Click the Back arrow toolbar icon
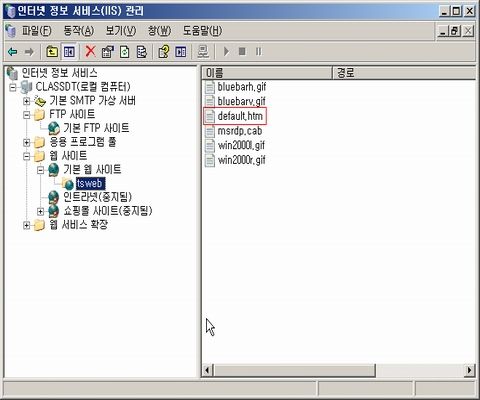This screenshot has width=480, height=400. [13, 52]
